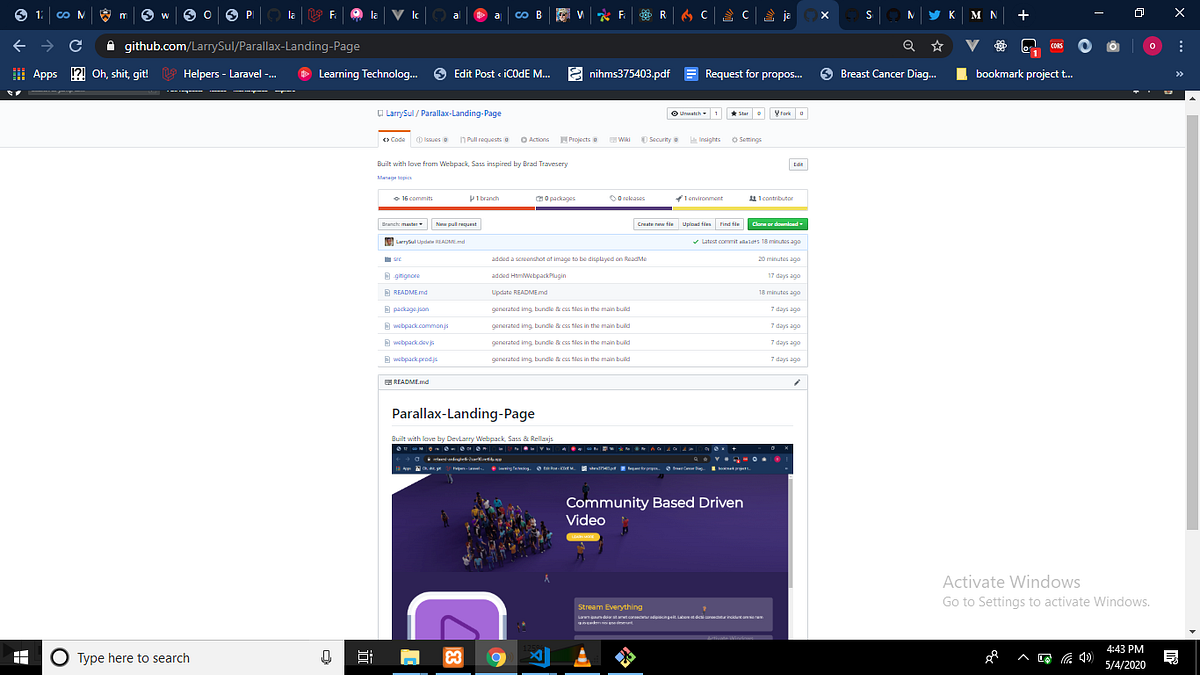View the 16 commits history

click(415, 198)
